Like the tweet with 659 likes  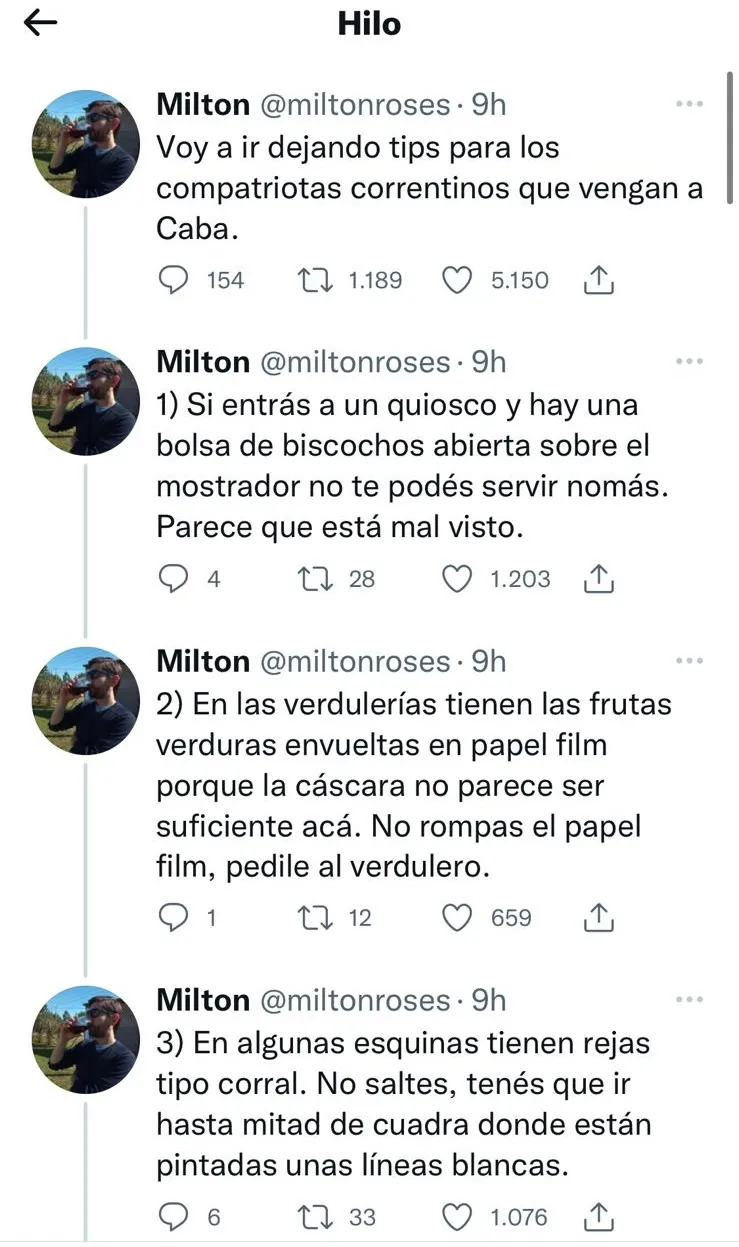457,917
